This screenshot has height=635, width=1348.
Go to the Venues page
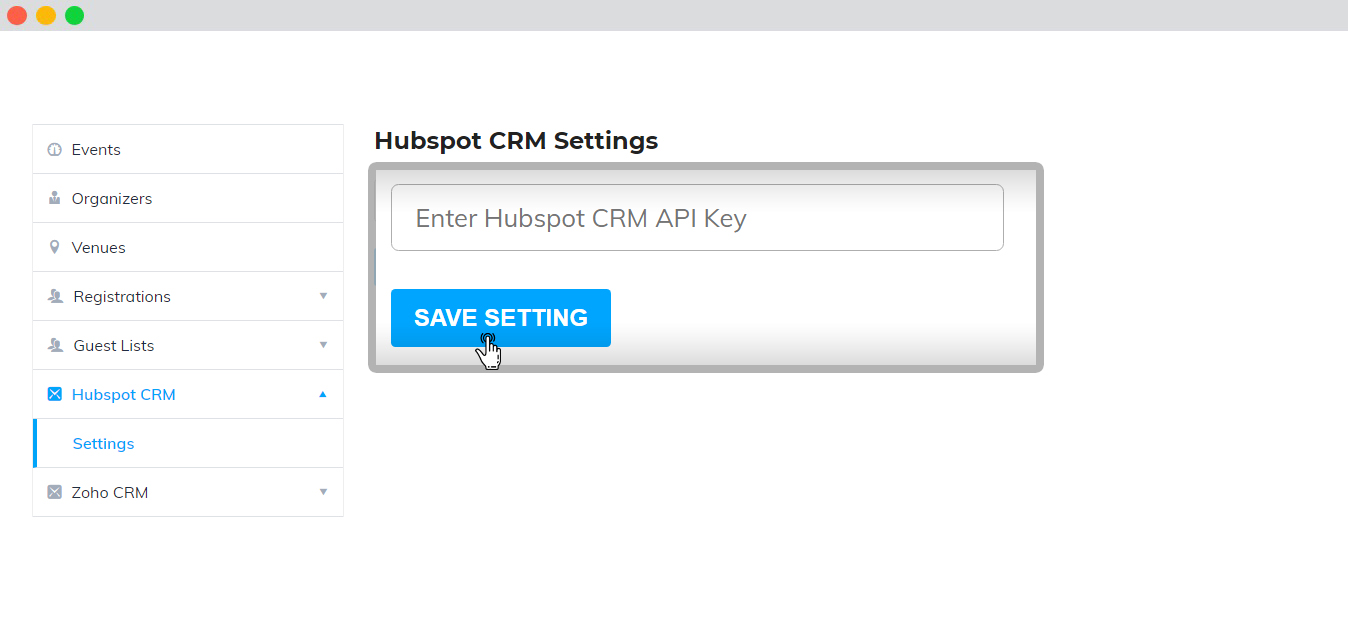188,247
